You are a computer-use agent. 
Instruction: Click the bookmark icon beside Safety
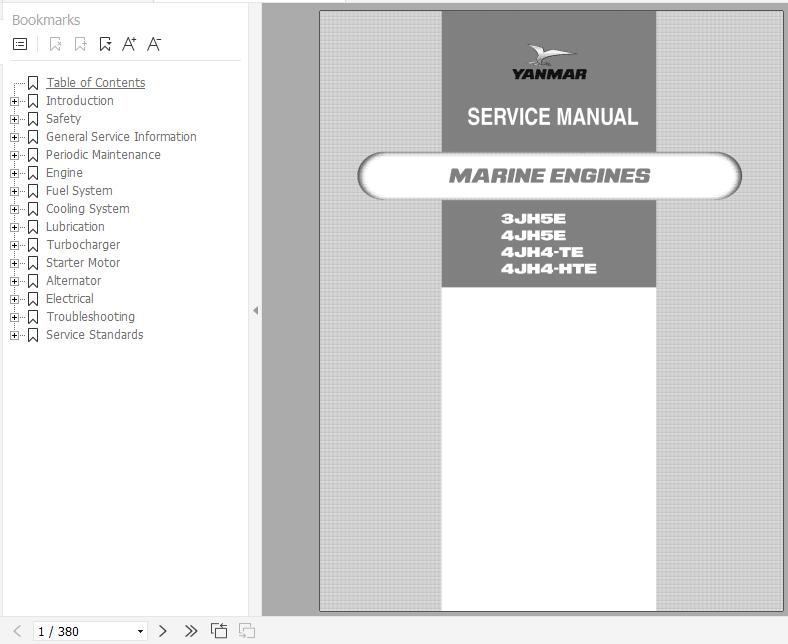click(33, 119)
